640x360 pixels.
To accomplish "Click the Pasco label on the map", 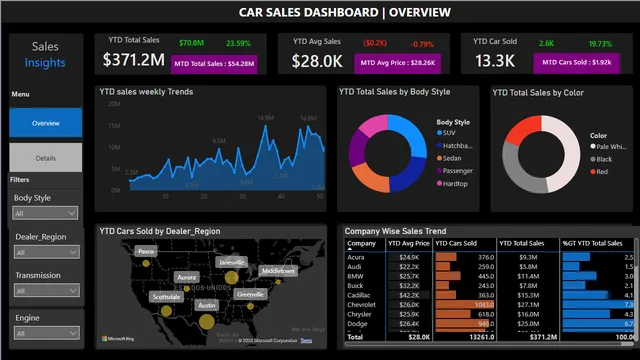I will (146, 251).
